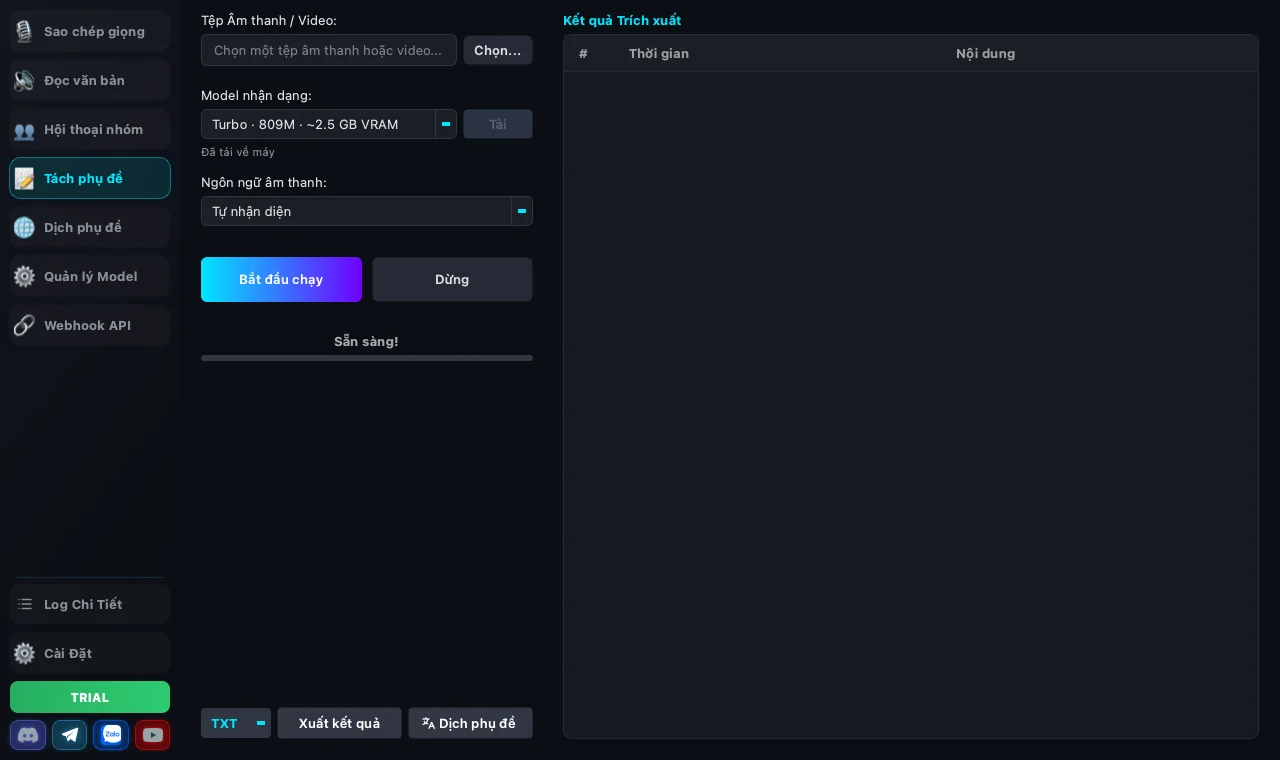
Task: Go to Hội thoại nhóm section
Action: point(90,129)
